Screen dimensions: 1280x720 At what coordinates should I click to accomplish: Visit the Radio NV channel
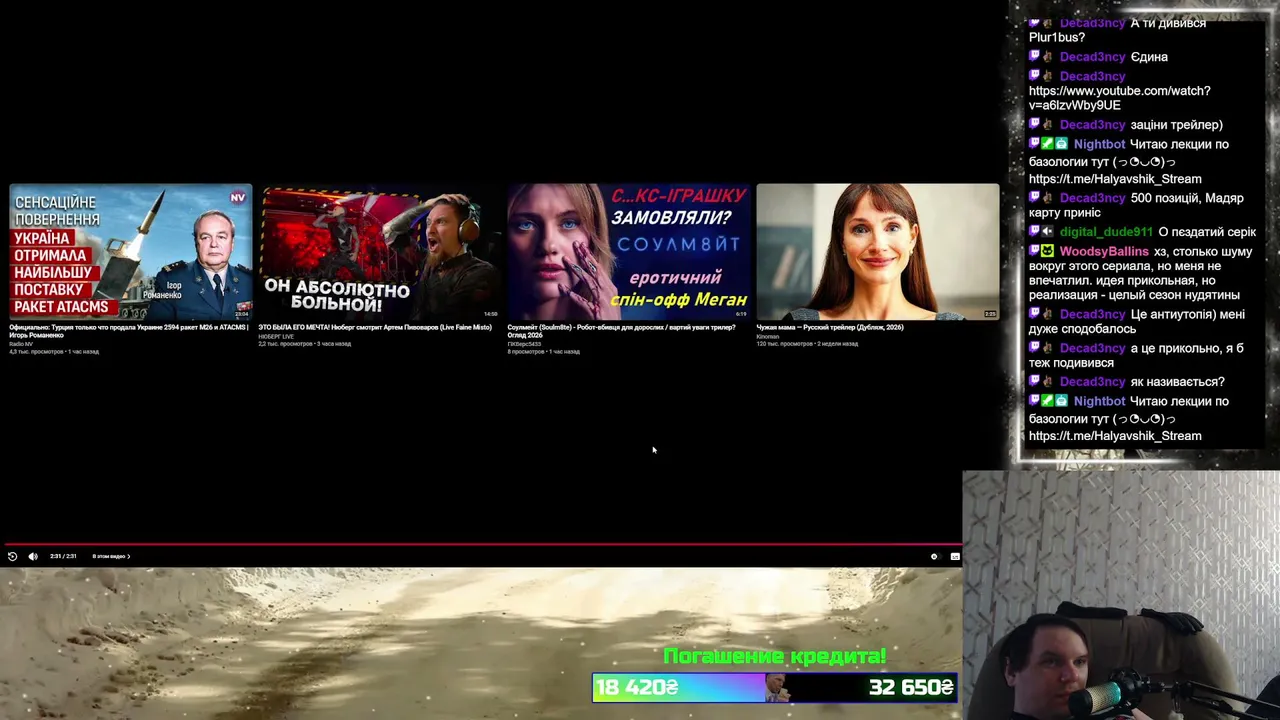(21, 344)
